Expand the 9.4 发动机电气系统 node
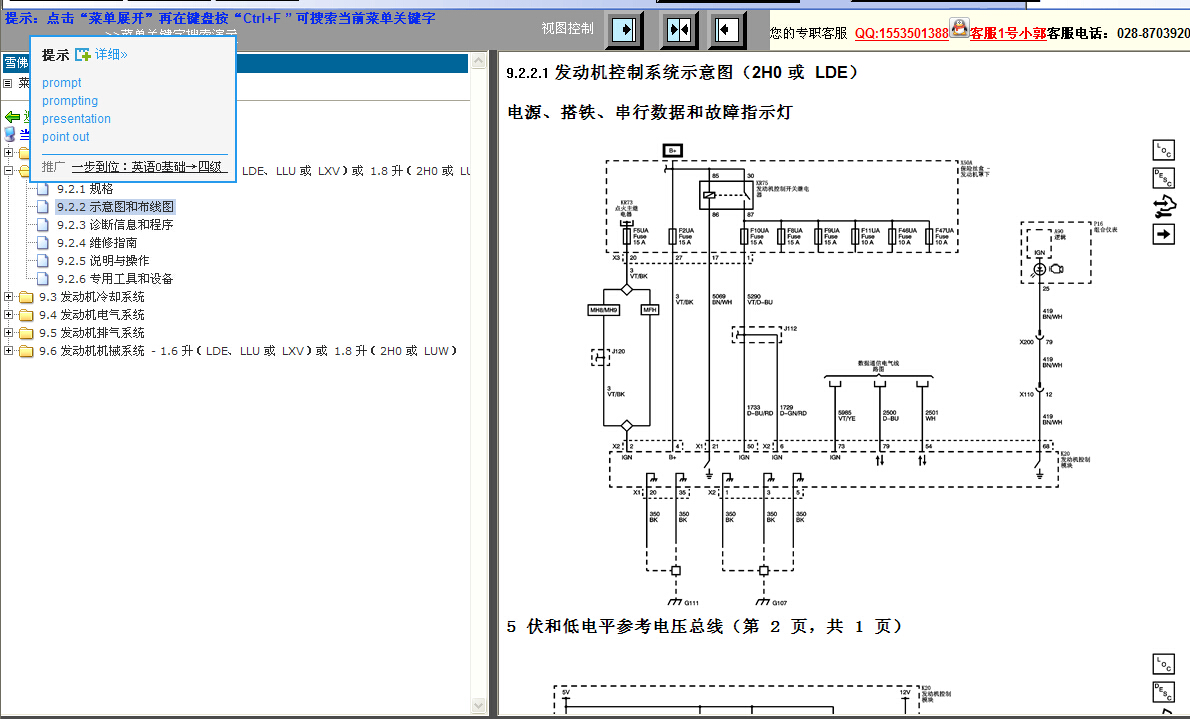The height and width of the screenshot is (719, 1190). click(8, 314)
